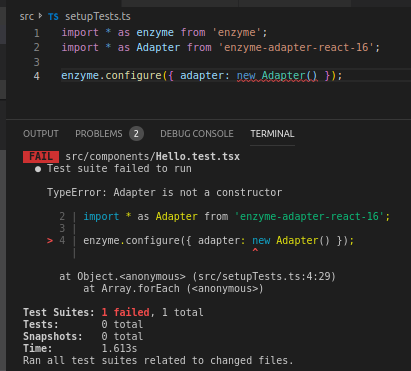Click 'Test suite failed to run' message
Viewport: 411px width, 371px height.
[x=119, y=169]
